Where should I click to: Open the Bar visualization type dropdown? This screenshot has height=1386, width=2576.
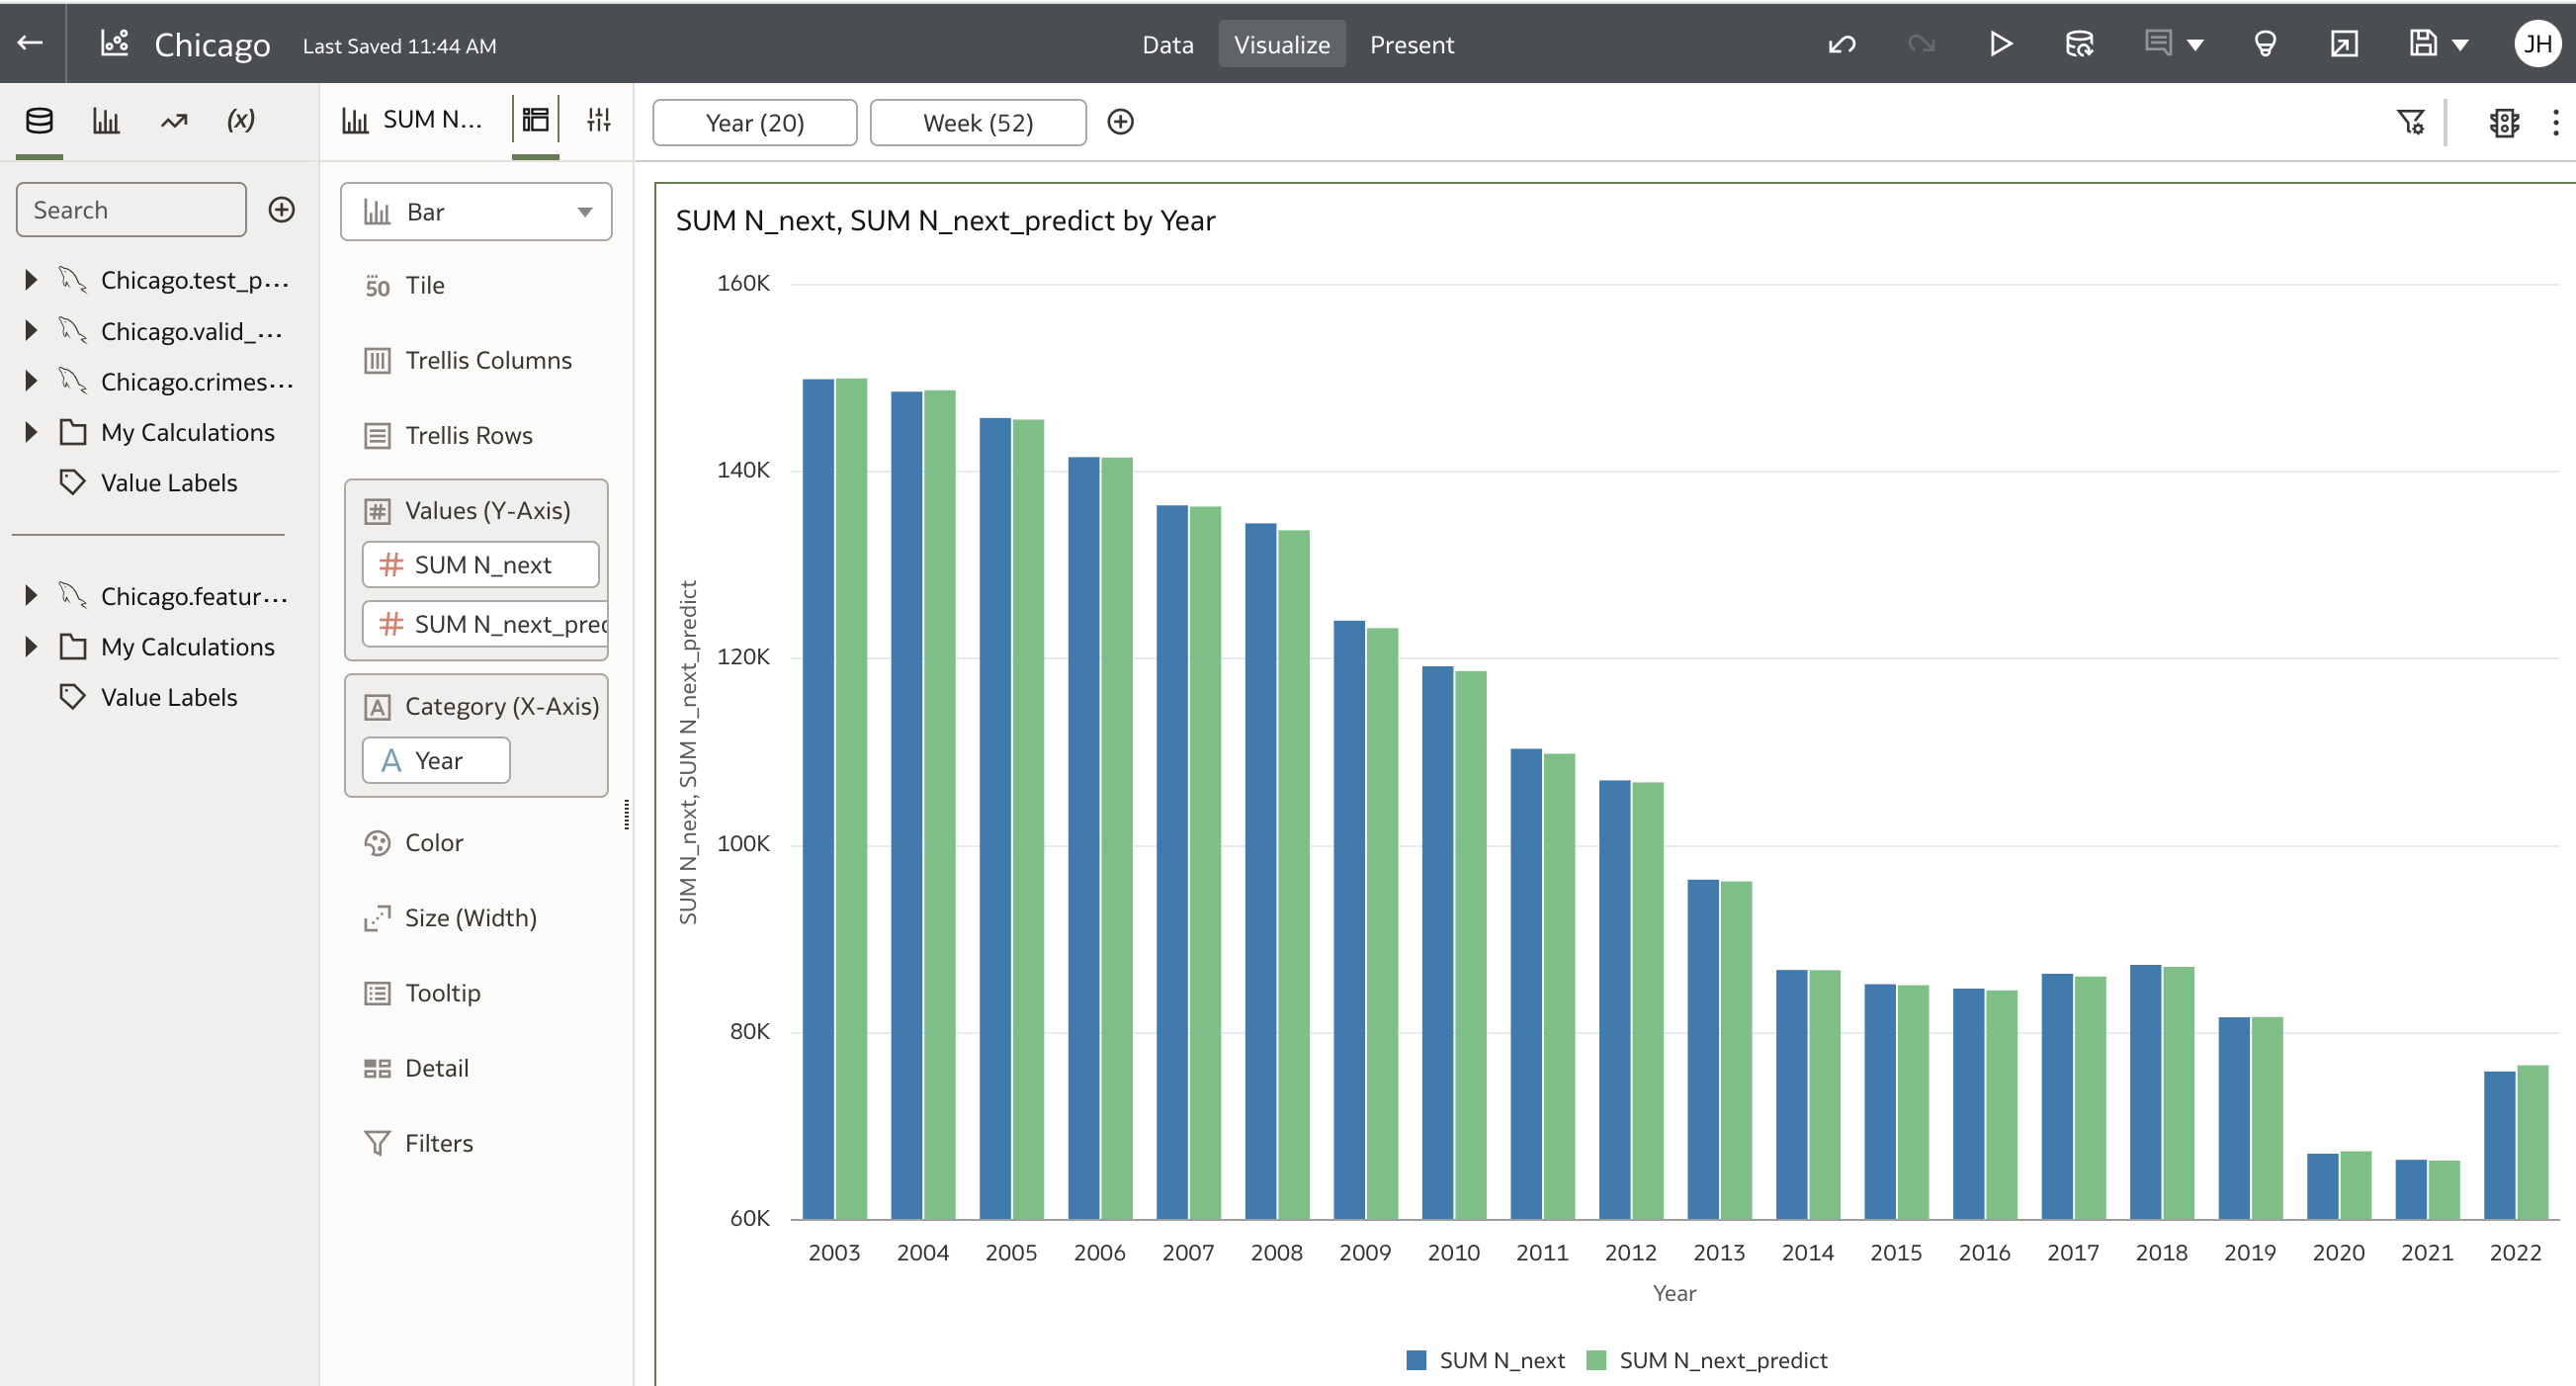pyautogui.click(x=476, y=212)
